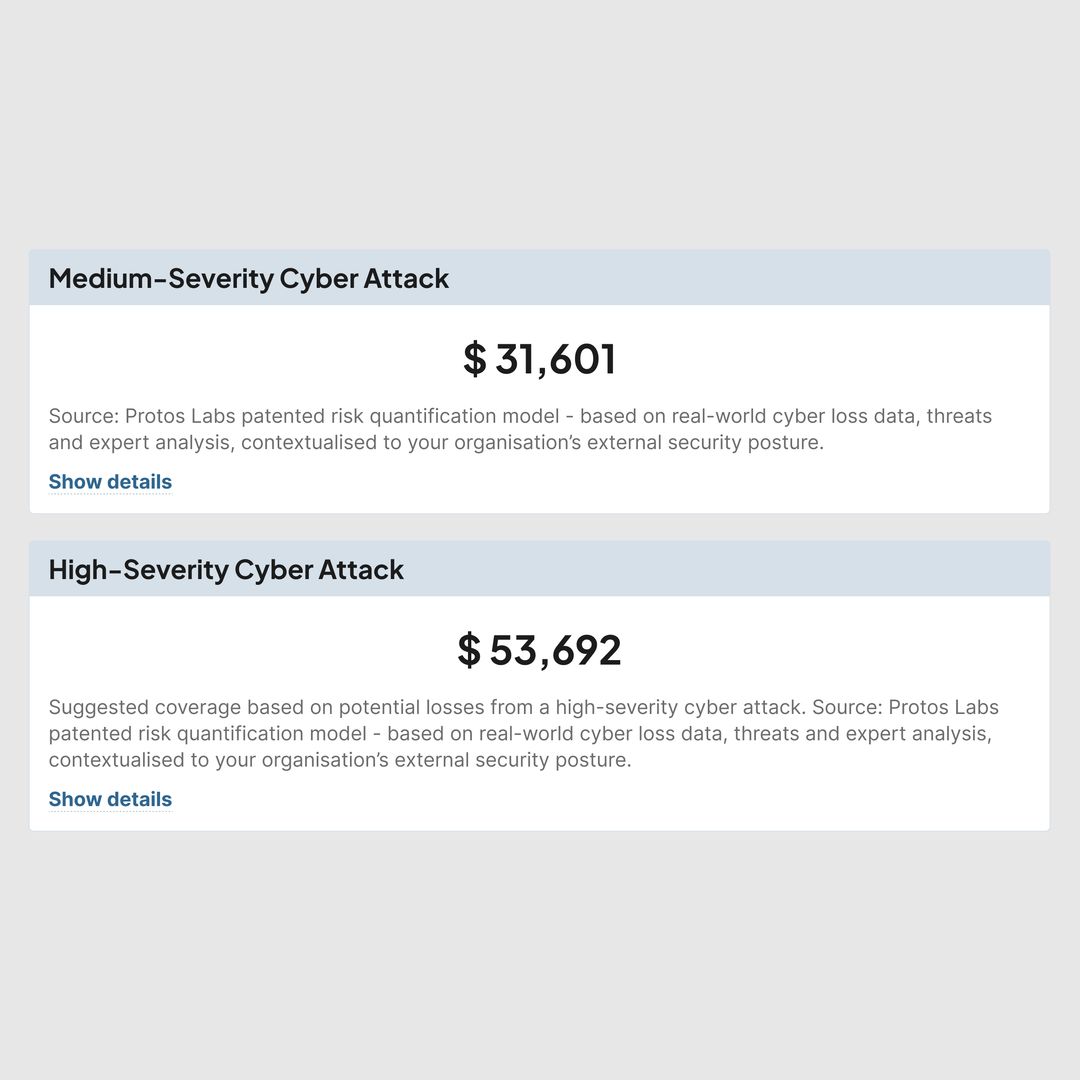Select the $ 53,692 coverage amount
The width and height of the screenshot is (1080, 1080).
coord(539,650)
